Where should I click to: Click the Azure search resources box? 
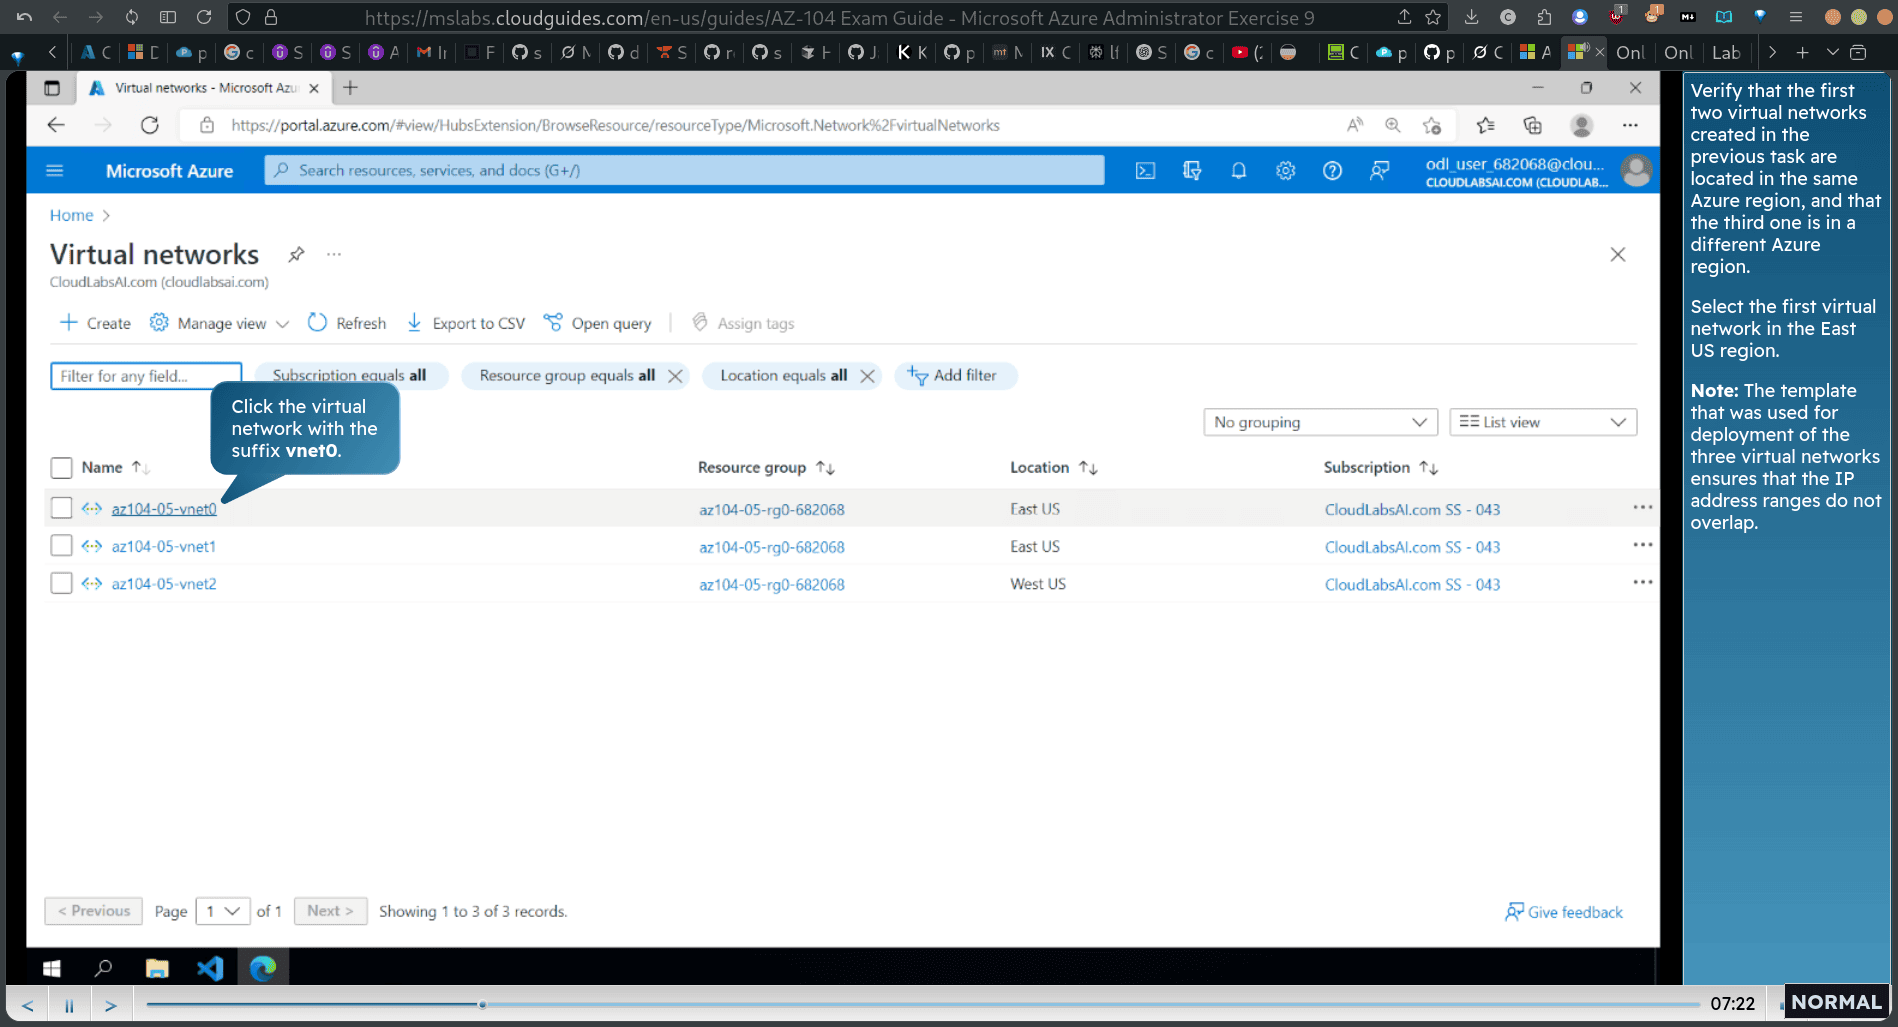pyautogui.click(x=684, y=170)
